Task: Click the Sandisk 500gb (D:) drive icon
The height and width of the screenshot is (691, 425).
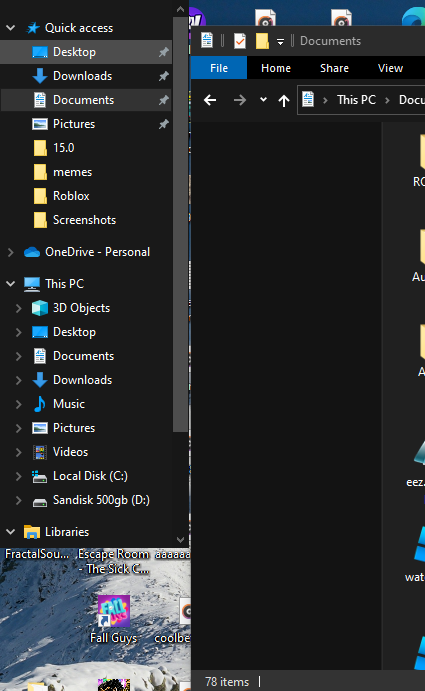Action: 40,502
